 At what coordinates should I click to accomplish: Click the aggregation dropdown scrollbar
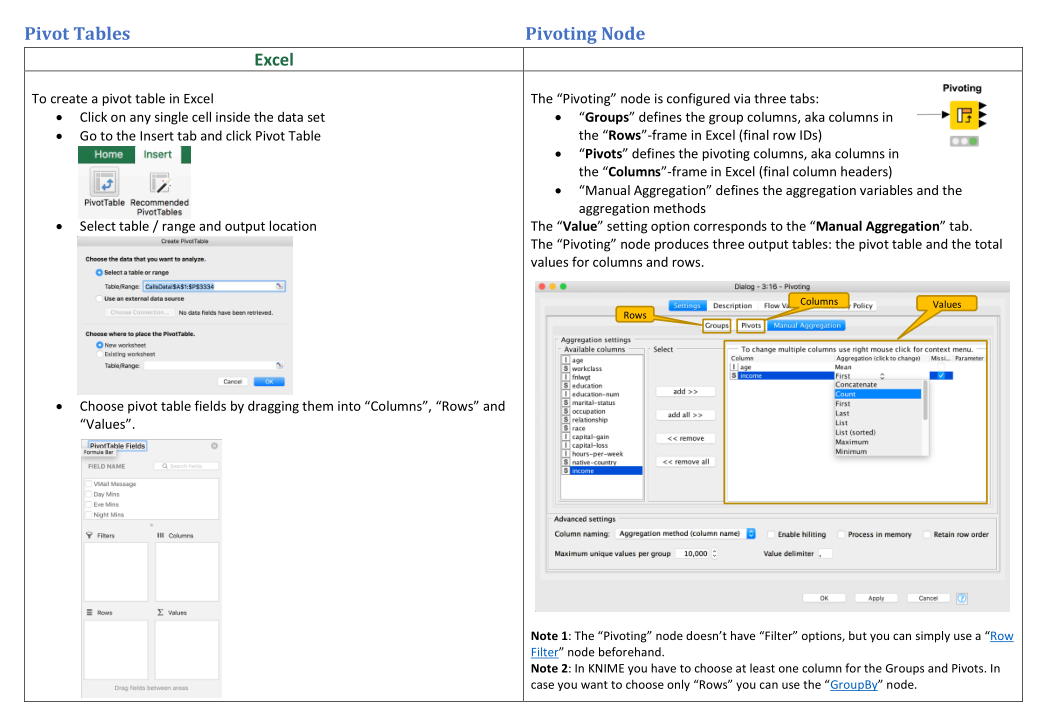(925, 401)
